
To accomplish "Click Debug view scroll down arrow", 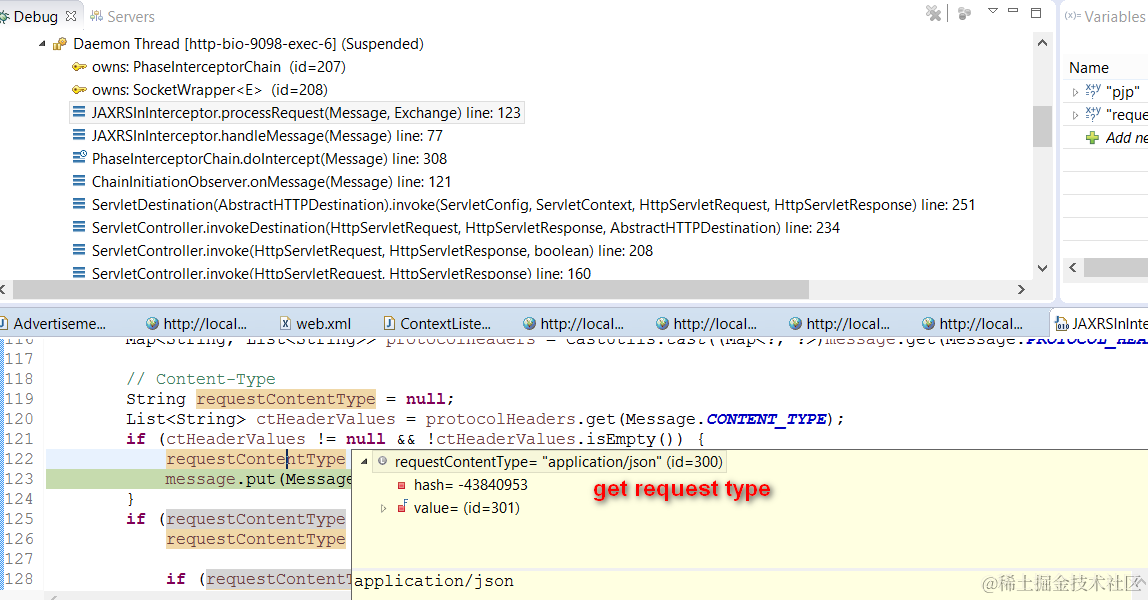I will tap(1042, 269).
